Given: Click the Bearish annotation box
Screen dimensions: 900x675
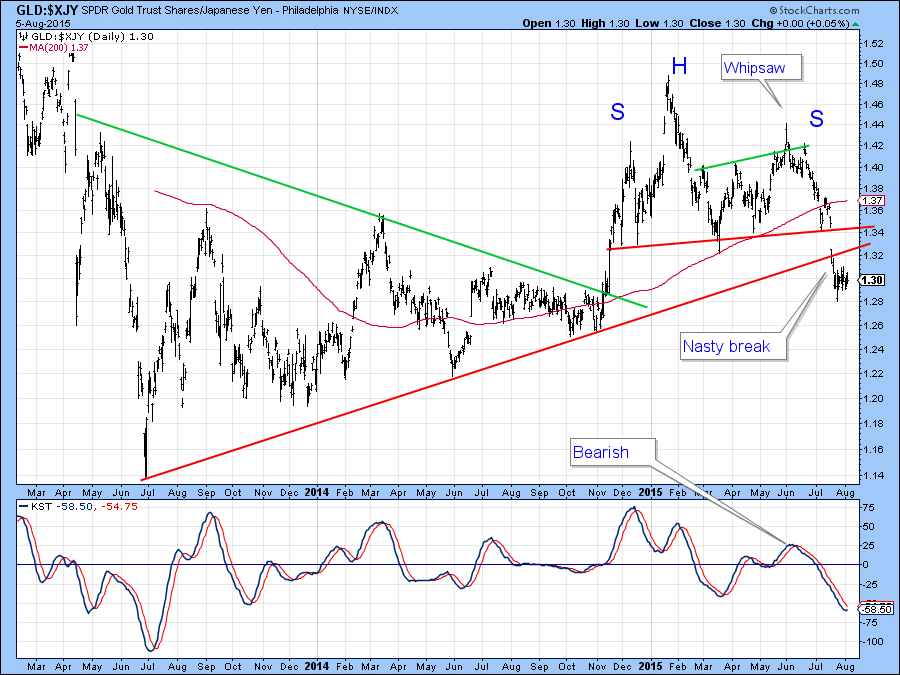Looking at the screenshot, I should (612, 452).
